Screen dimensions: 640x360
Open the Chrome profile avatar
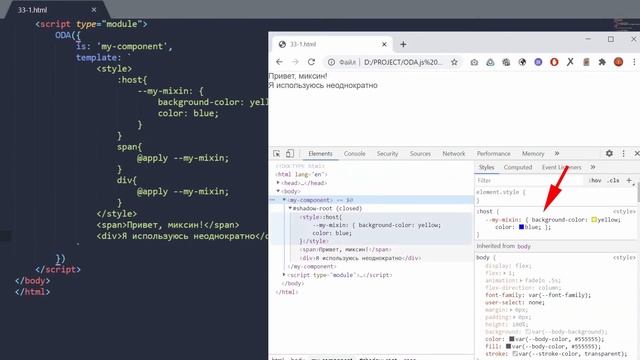(618, 62)
